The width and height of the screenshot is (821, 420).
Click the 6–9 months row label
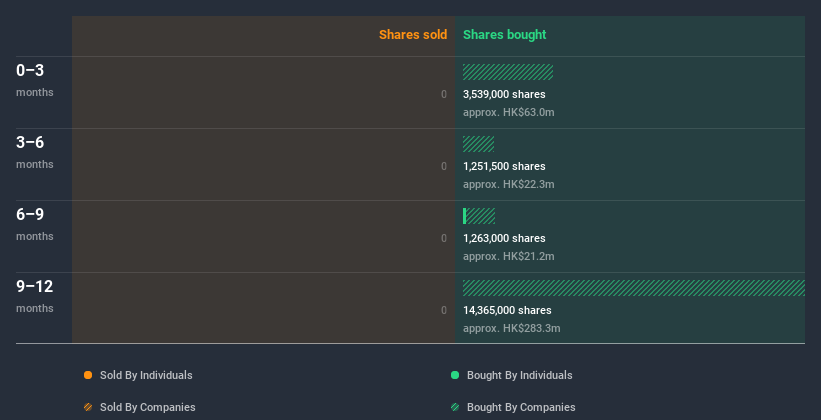(x=35, y=224)
